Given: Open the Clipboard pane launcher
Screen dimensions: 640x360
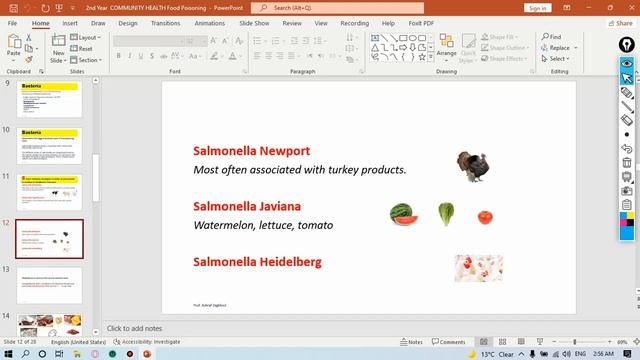Looking at the screenshot, I should pyautogui.click(x=41, y=71).
